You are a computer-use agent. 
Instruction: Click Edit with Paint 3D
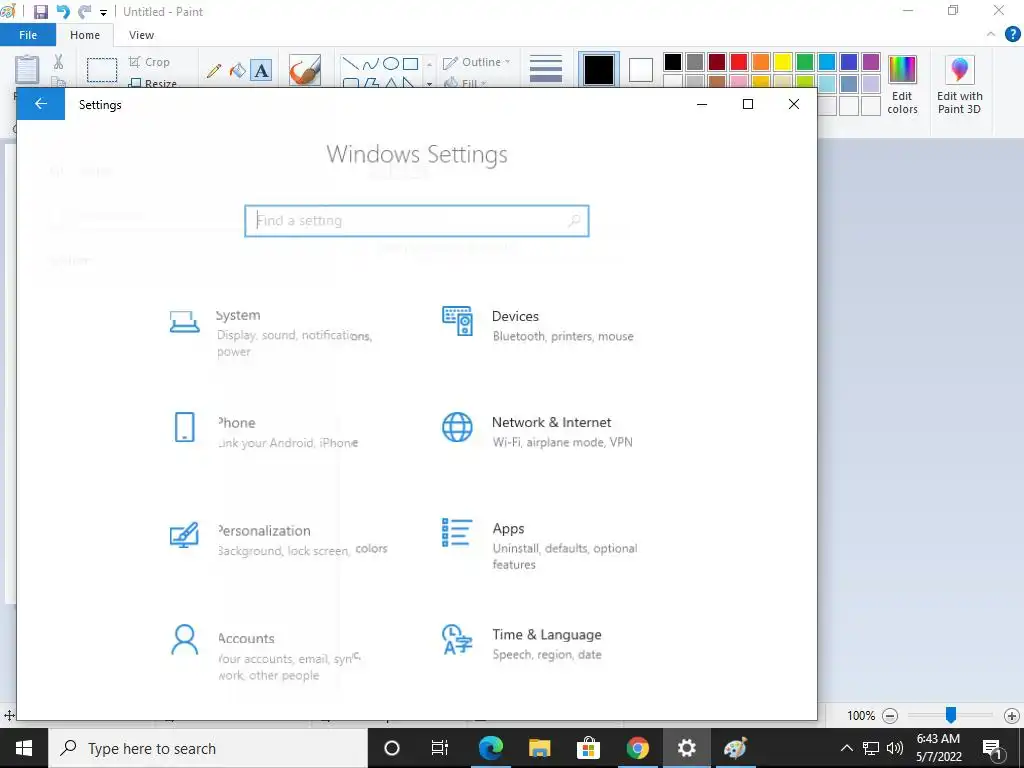click(959, 85)
